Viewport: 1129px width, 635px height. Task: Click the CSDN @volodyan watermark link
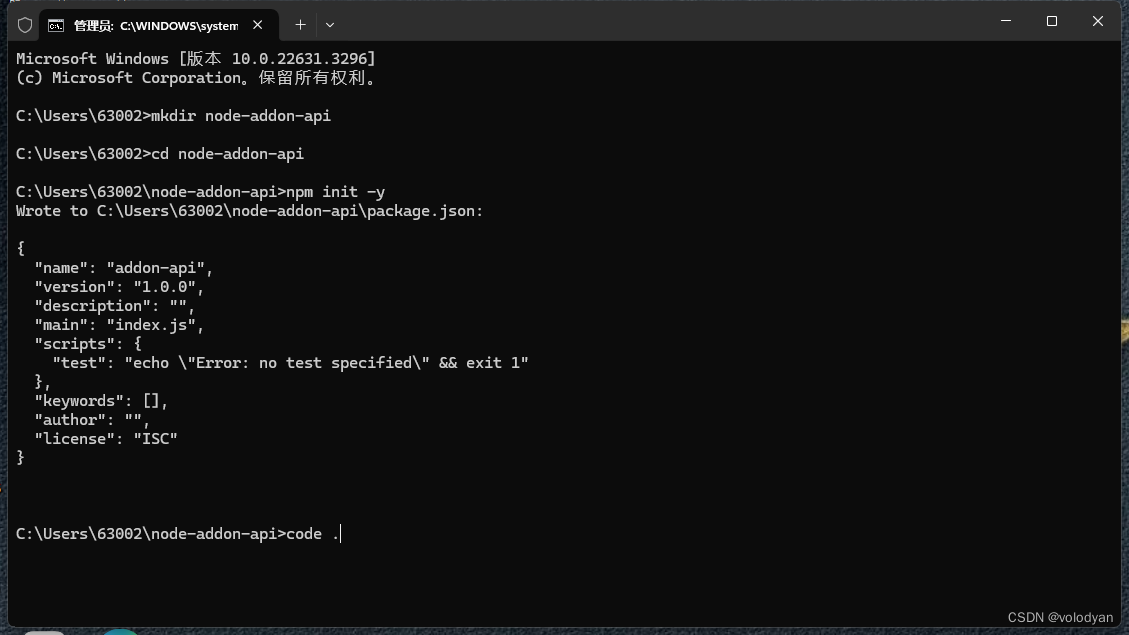pyautogui.click(x=1060, y=617)
